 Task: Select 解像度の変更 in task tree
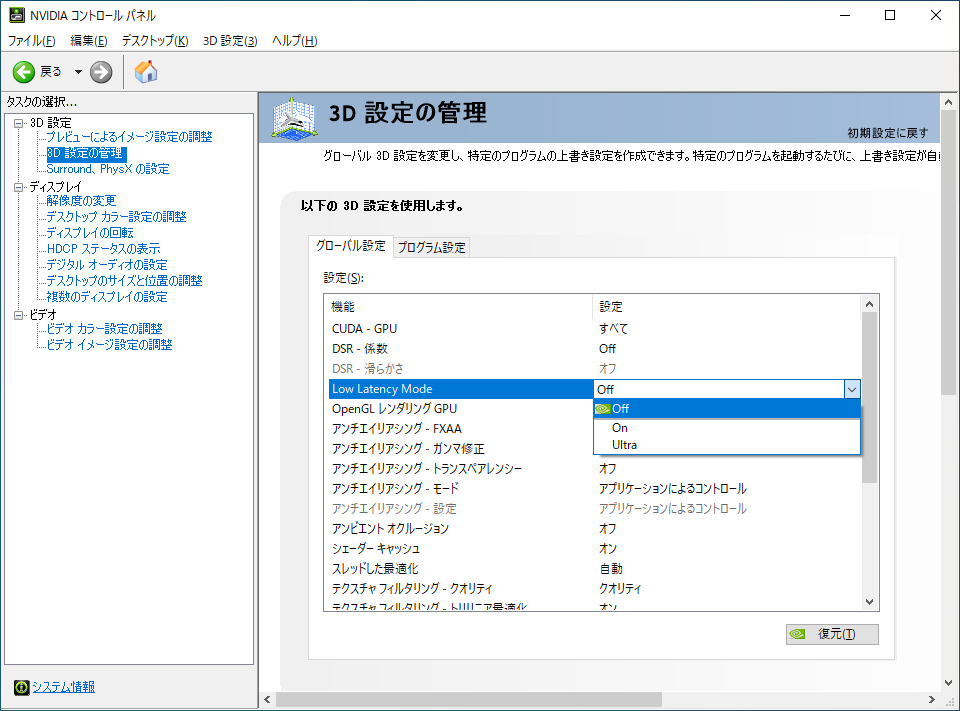81,201
